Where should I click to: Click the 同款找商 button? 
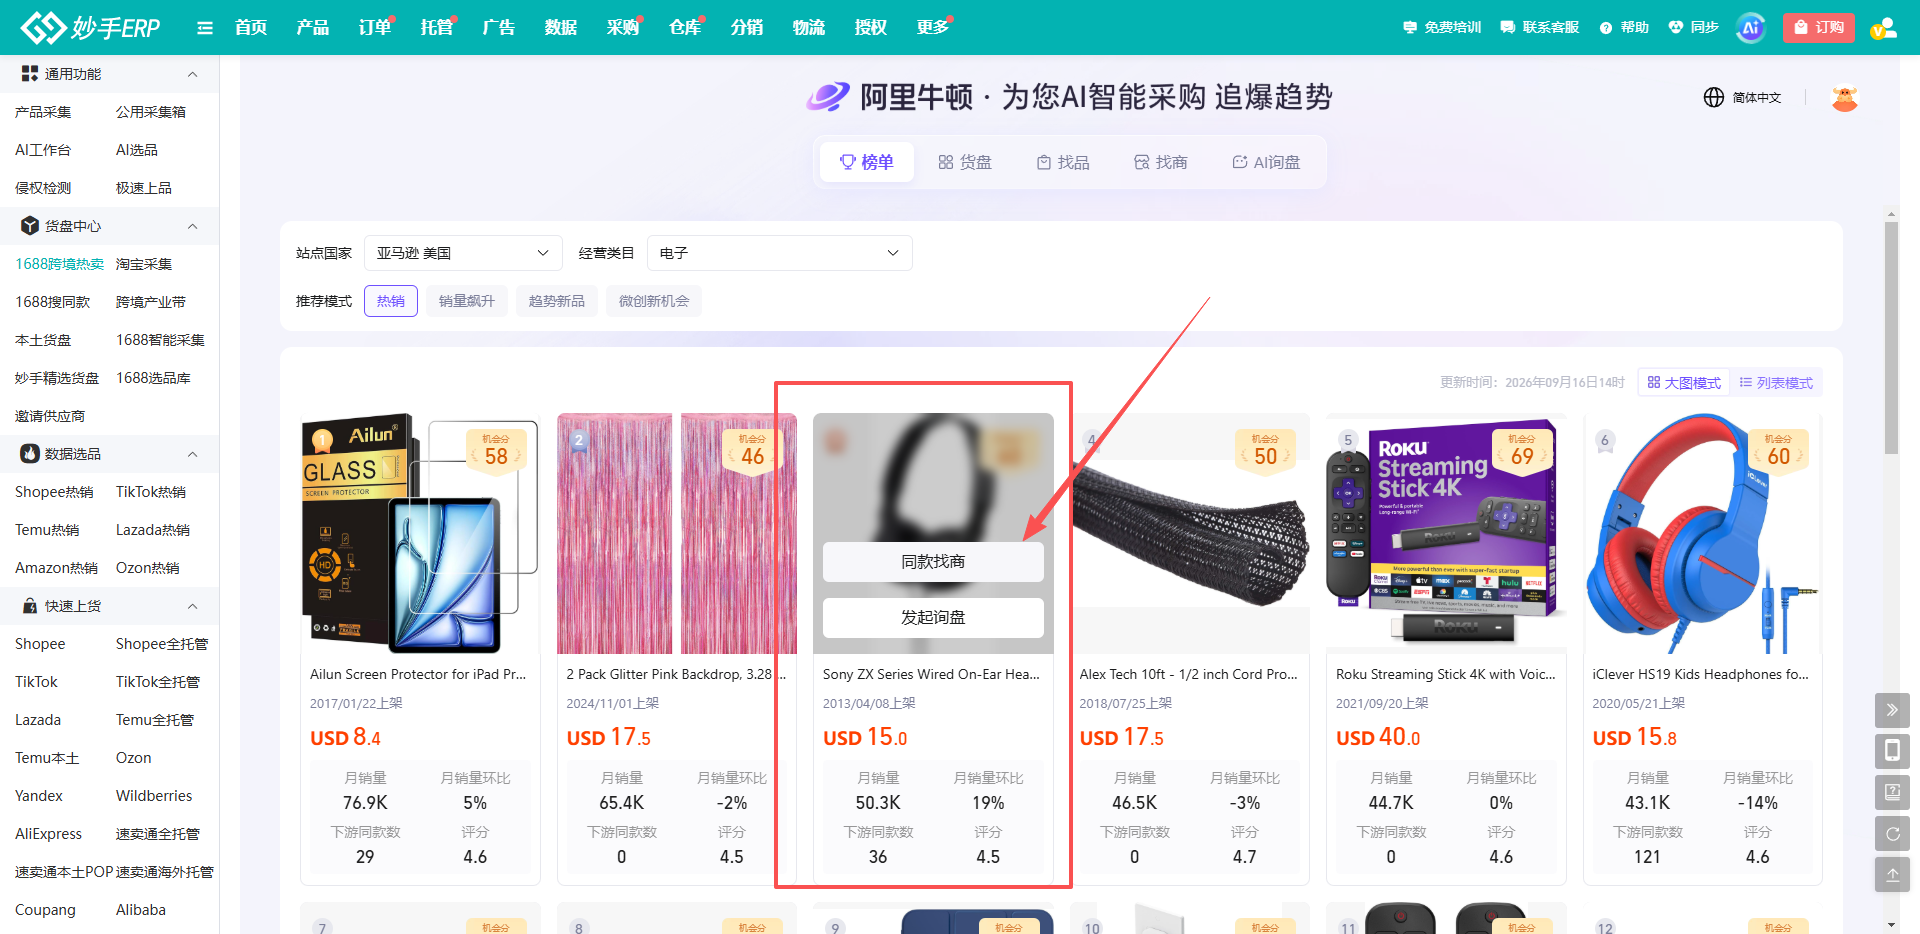[x=933, y=562]
